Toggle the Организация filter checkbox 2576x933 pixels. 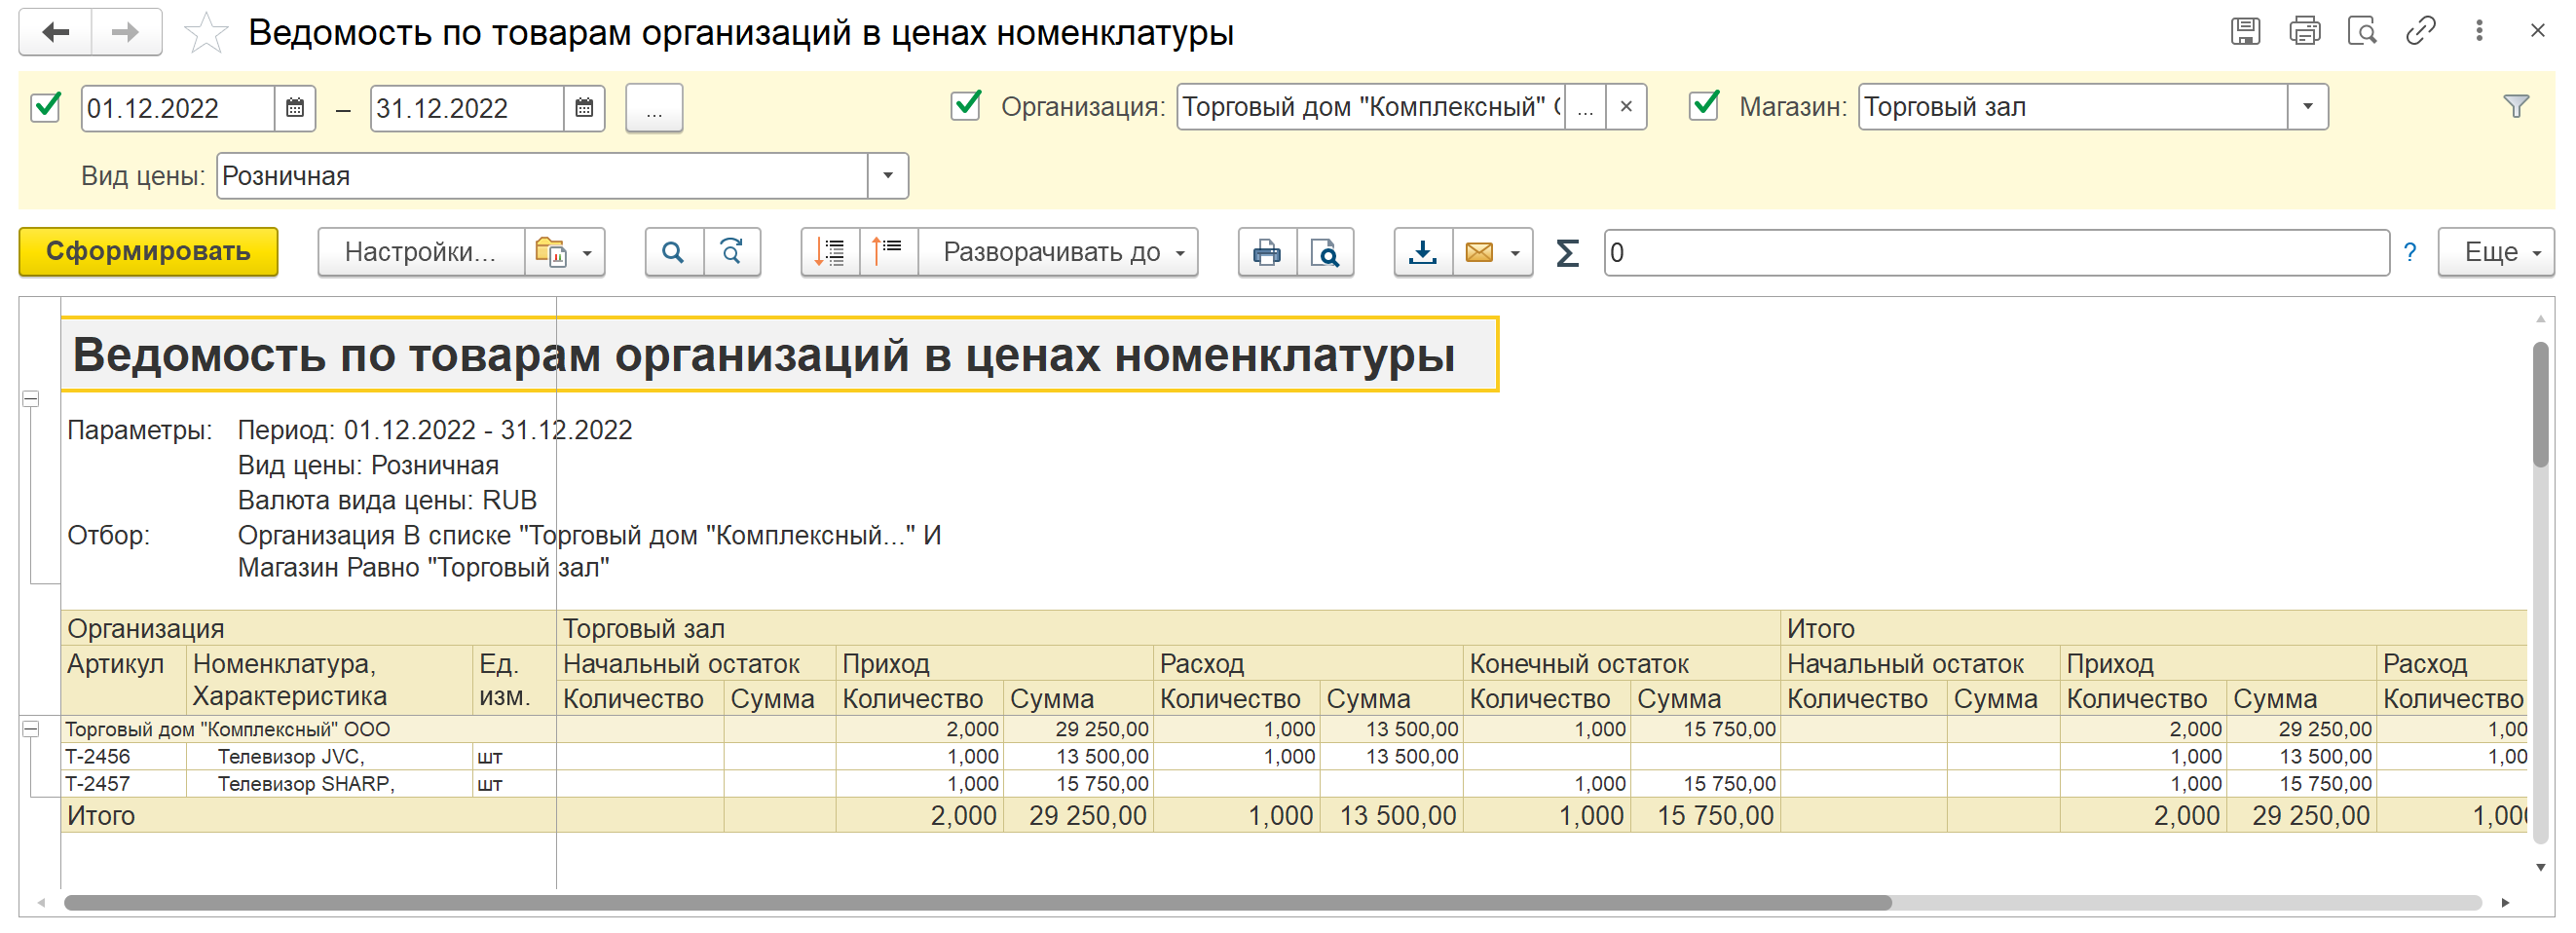[x=965, y=106]
